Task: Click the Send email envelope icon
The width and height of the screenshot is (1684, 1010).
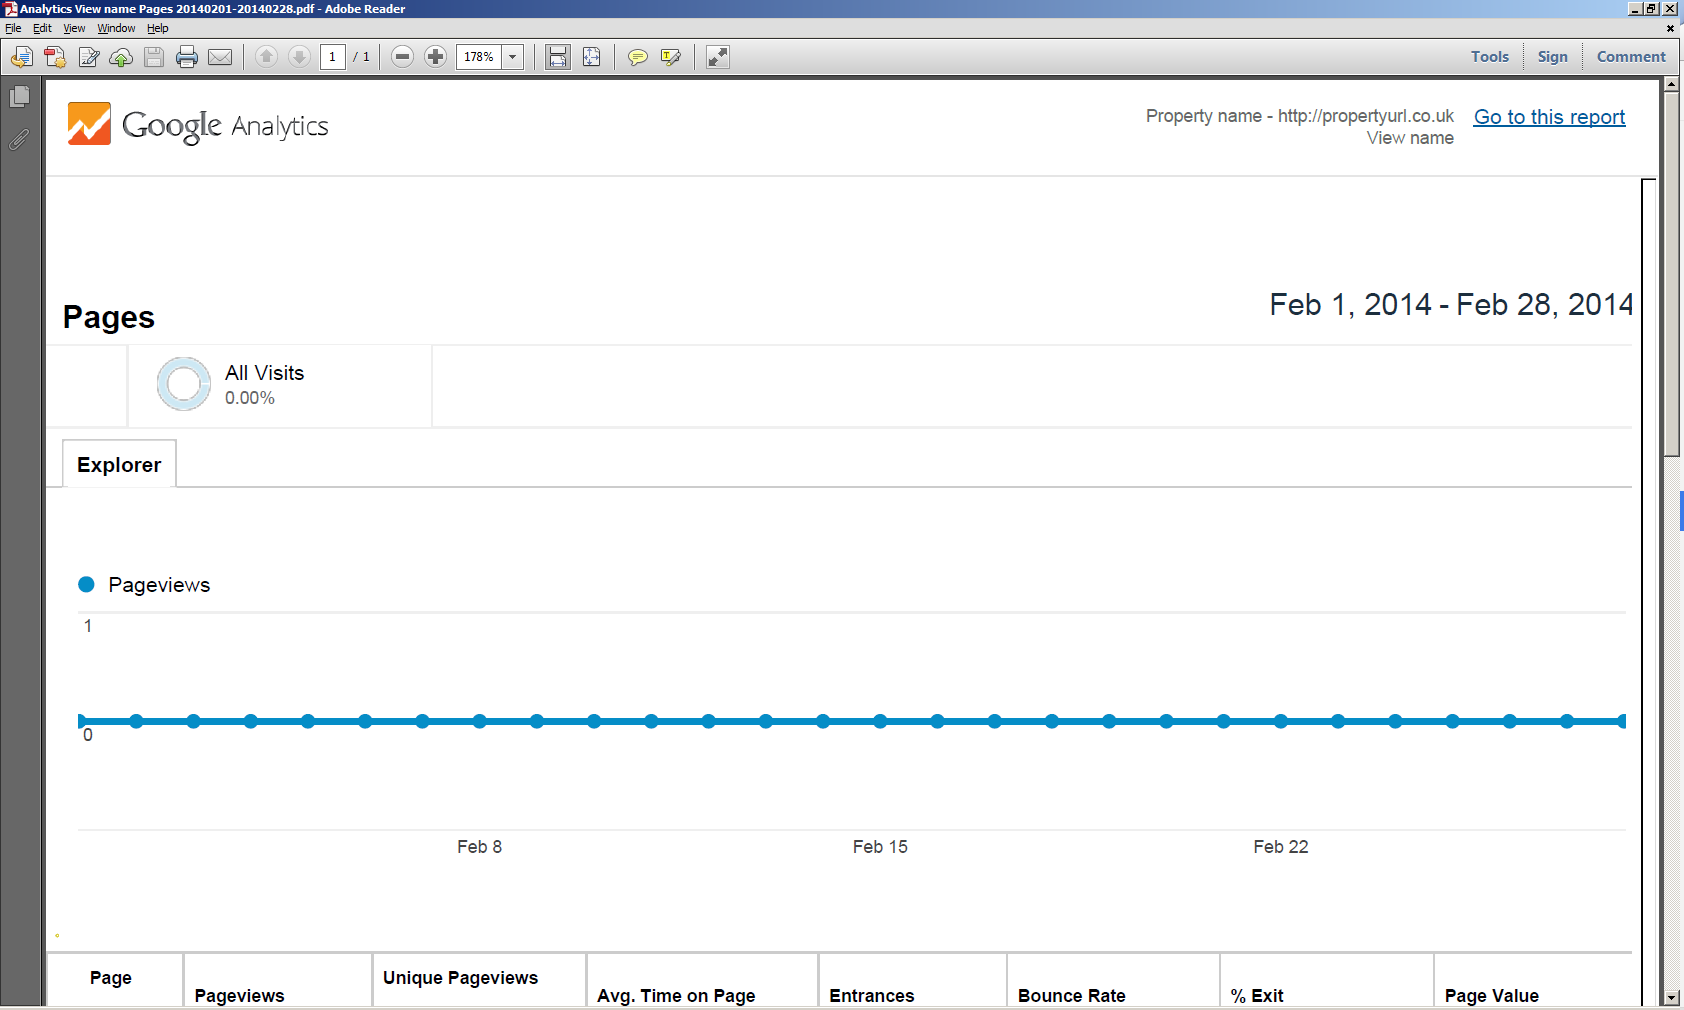Action: [220, 57]
